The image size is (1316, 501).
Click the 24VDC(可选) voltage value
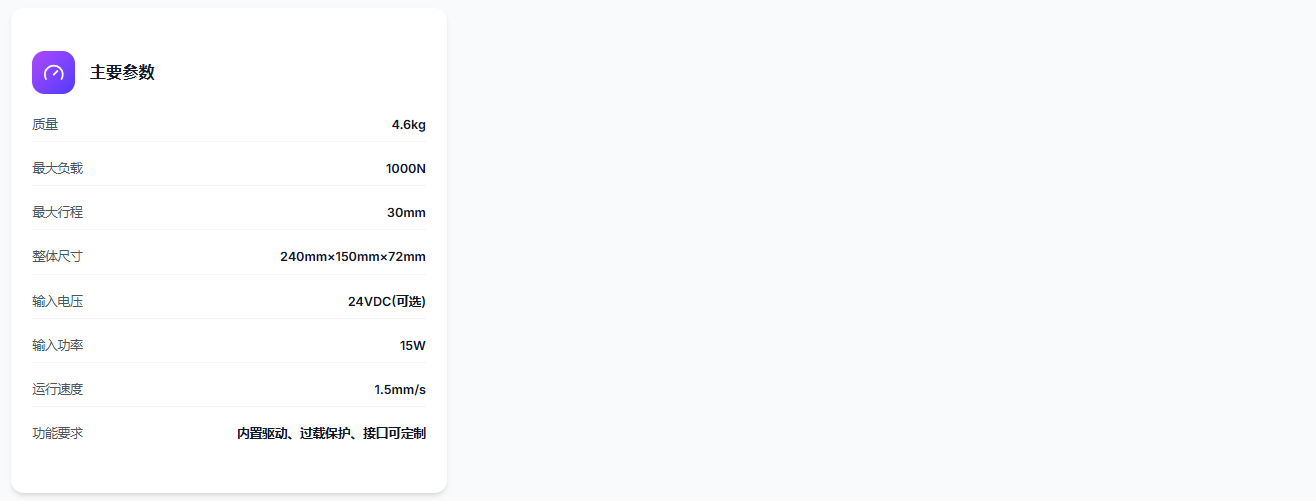point(386,301)
